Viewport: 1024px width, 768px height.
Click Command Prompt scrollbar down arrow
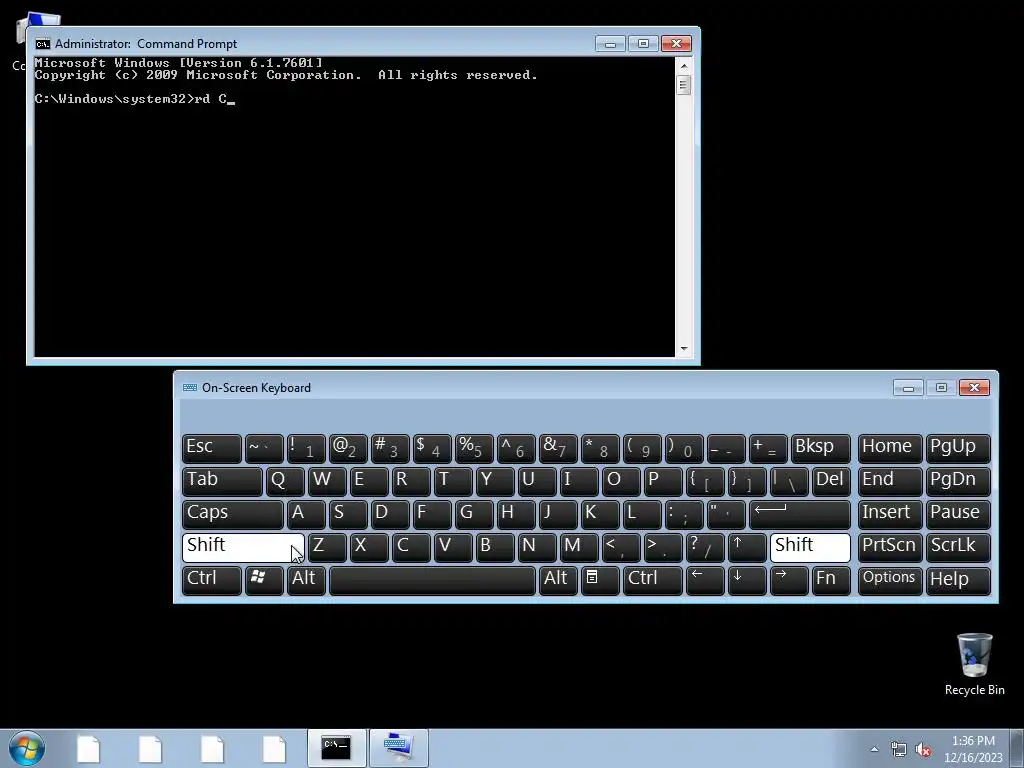684,349
